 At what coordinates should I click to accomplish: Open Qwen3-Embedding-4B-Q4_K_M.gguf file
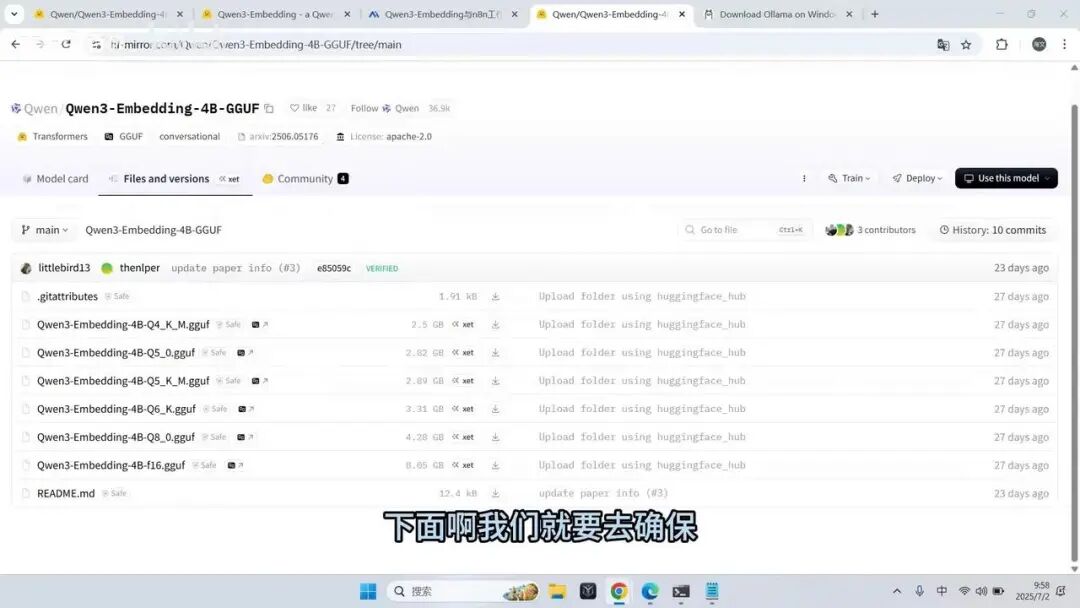pos(123,324)
